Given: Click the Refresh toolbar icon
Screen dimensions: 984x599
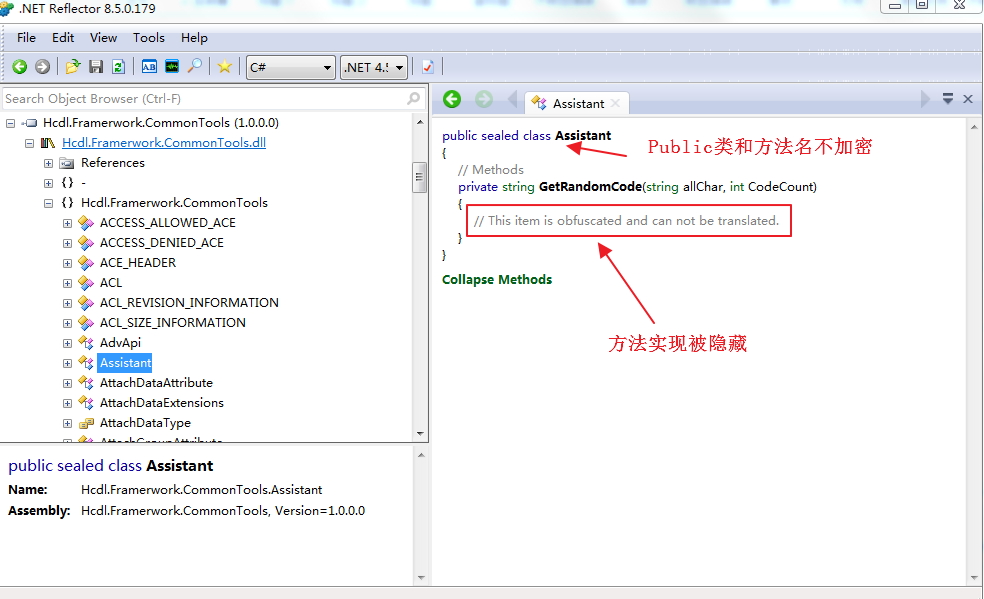Looking at the screenshot, I should (119, 66).
